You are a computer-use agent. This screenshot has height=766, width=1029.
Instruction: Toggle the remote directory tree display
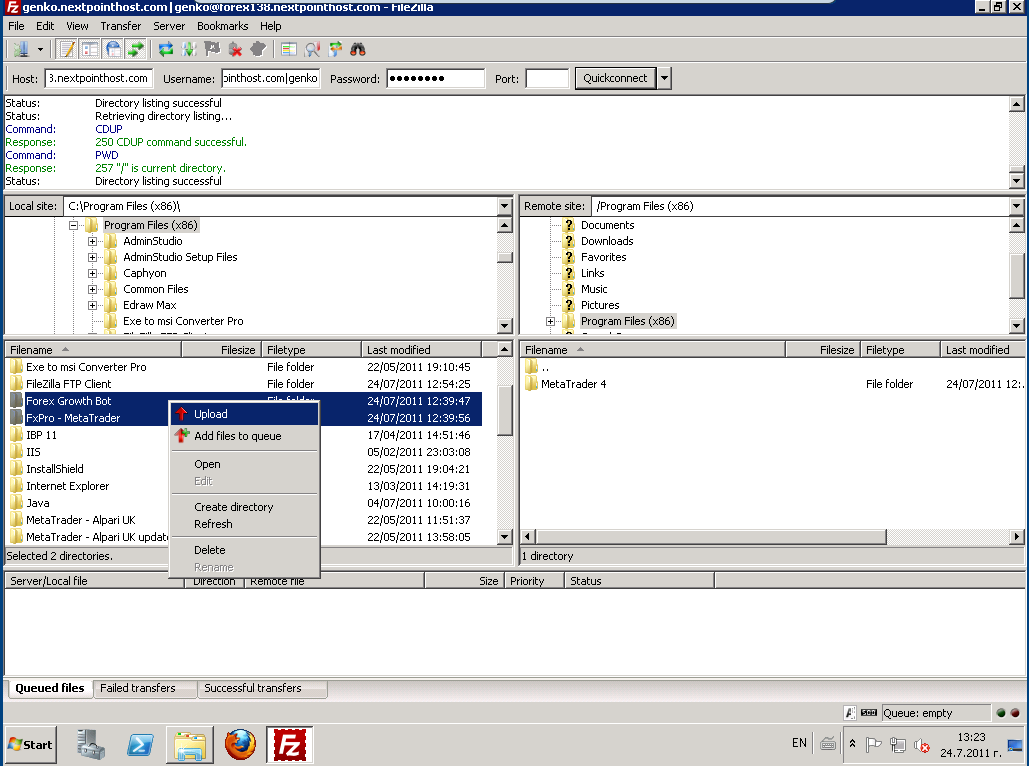click(x=113, y=49)
